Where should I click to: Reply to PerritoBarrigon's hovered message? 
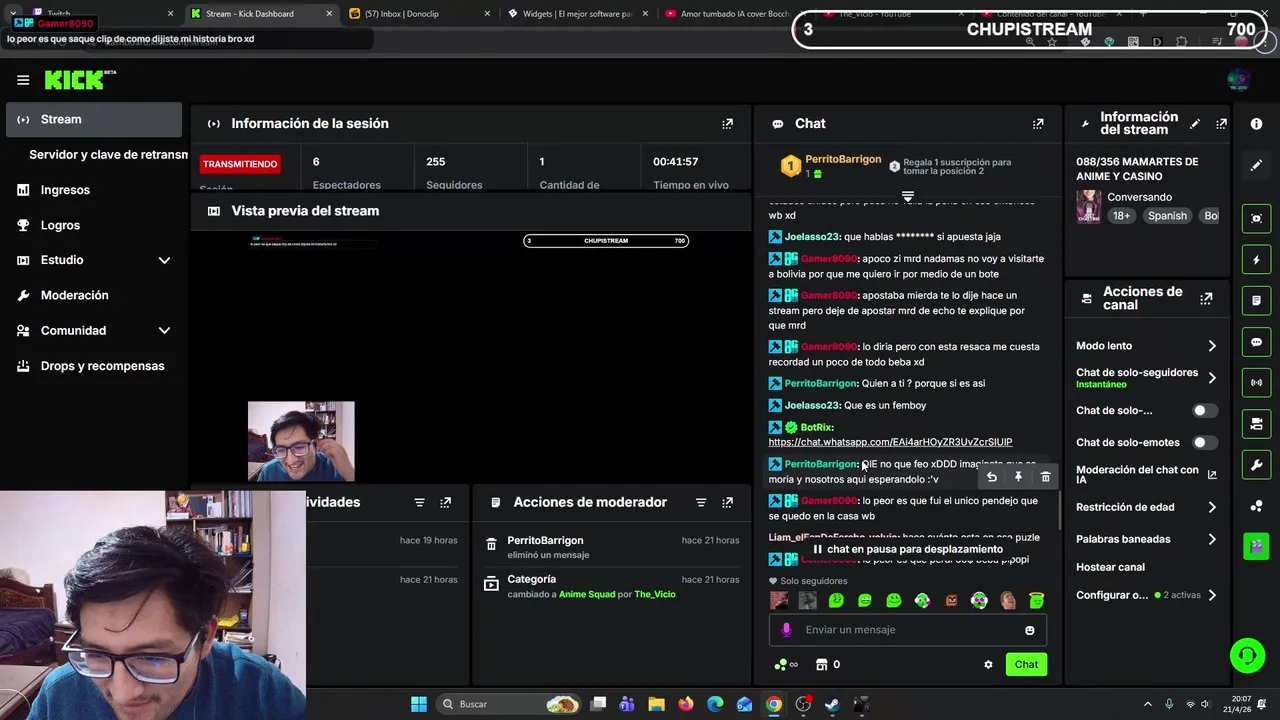pyautogui.click(x=991, y=477)
